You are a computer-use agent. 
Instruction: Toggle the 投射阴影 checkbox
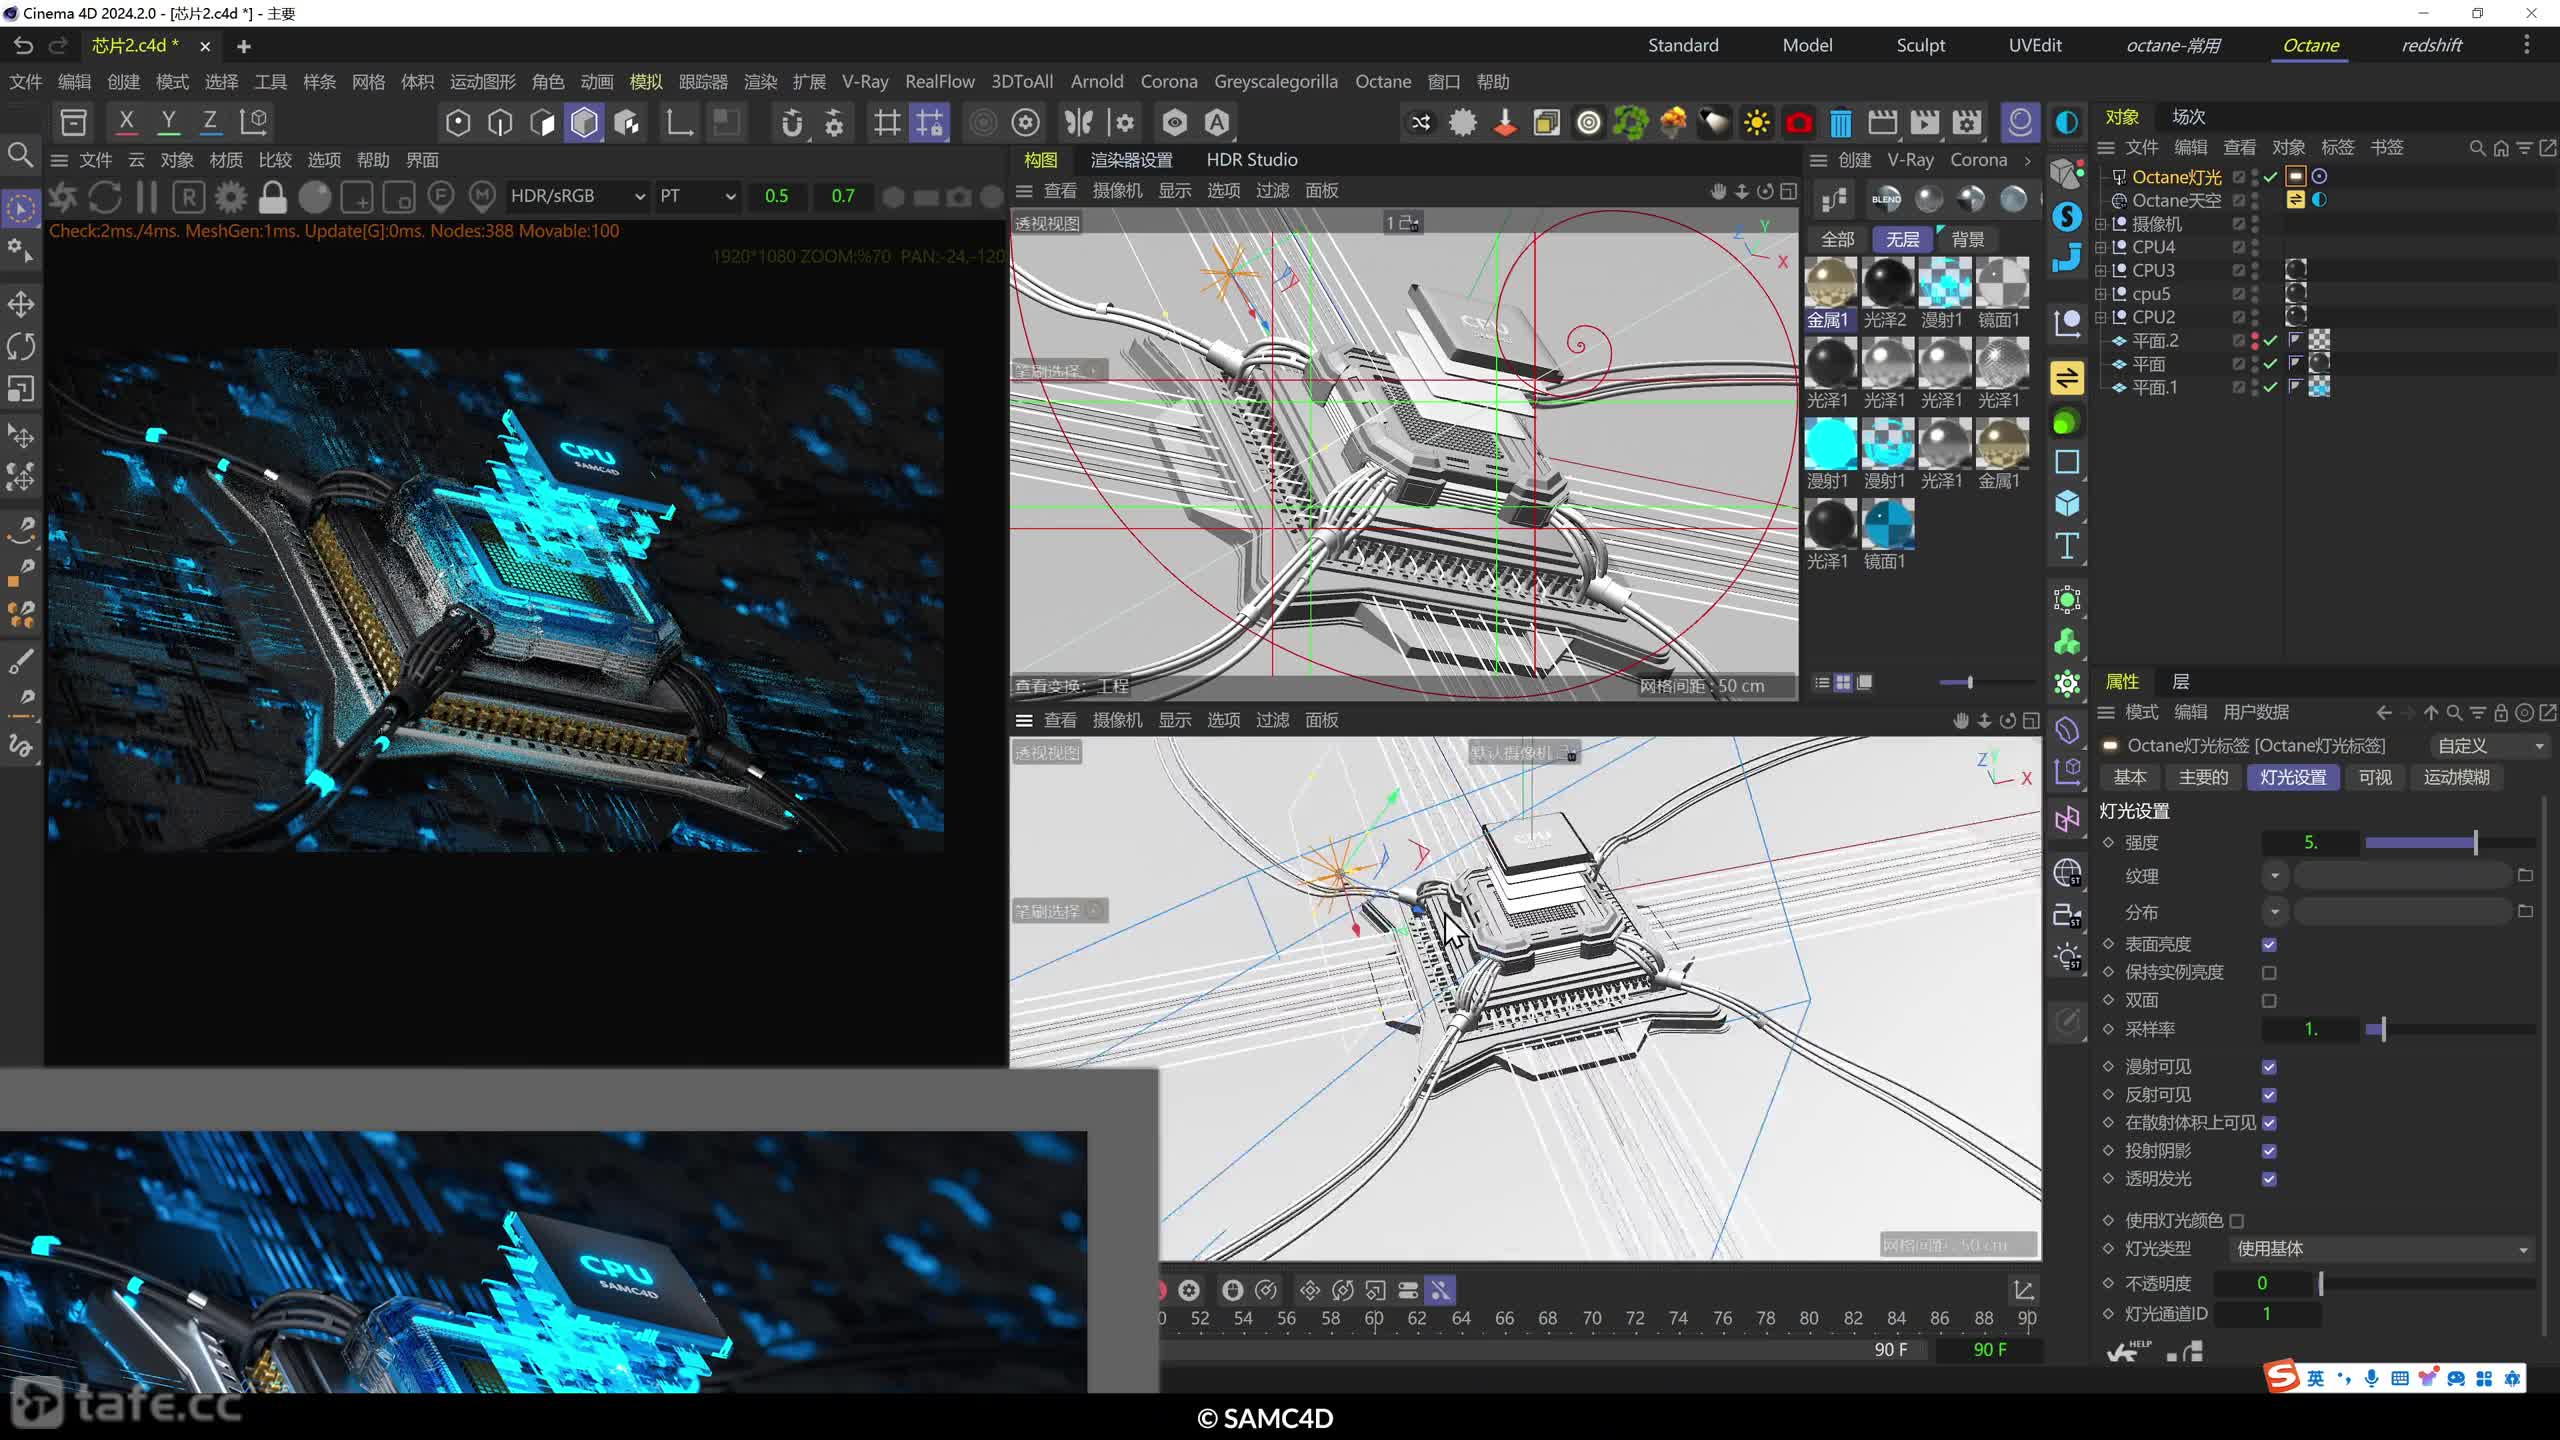point(2269,1151)
